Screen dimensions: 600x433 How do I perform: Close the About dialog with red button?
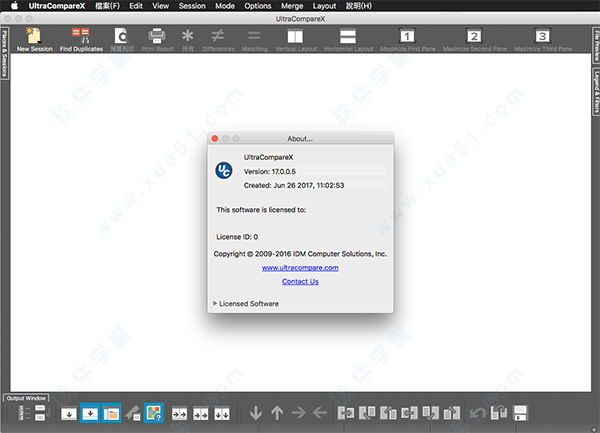point(215,138)
